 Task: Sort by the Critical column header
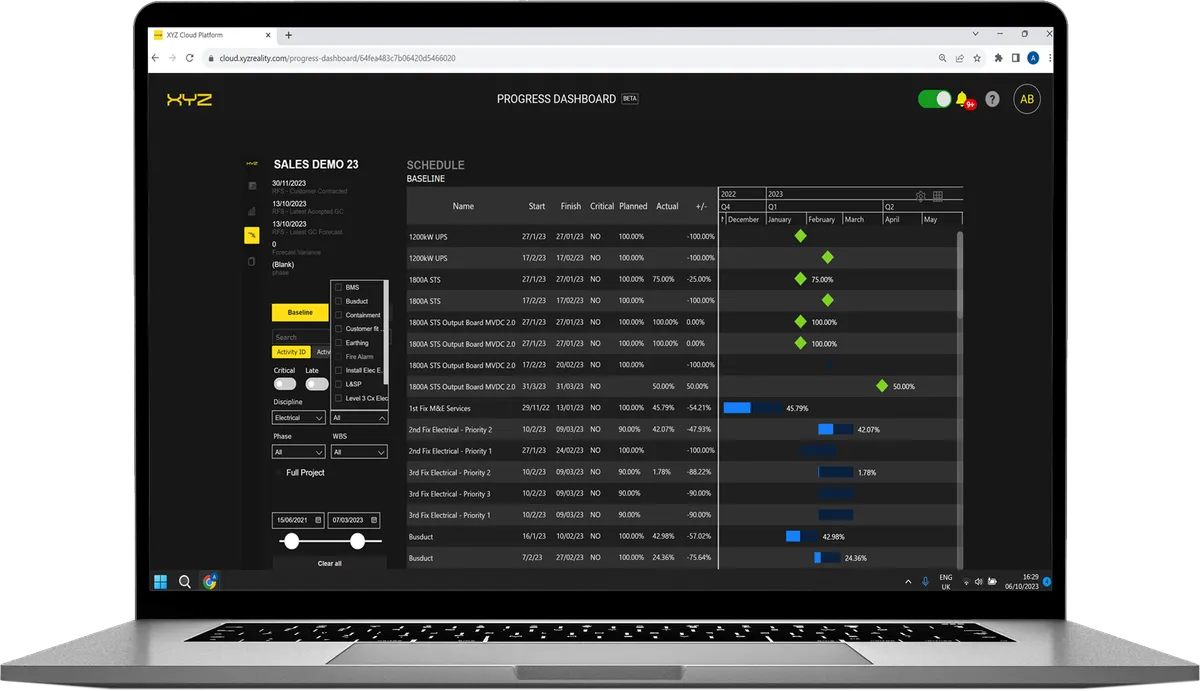(602, 206)
